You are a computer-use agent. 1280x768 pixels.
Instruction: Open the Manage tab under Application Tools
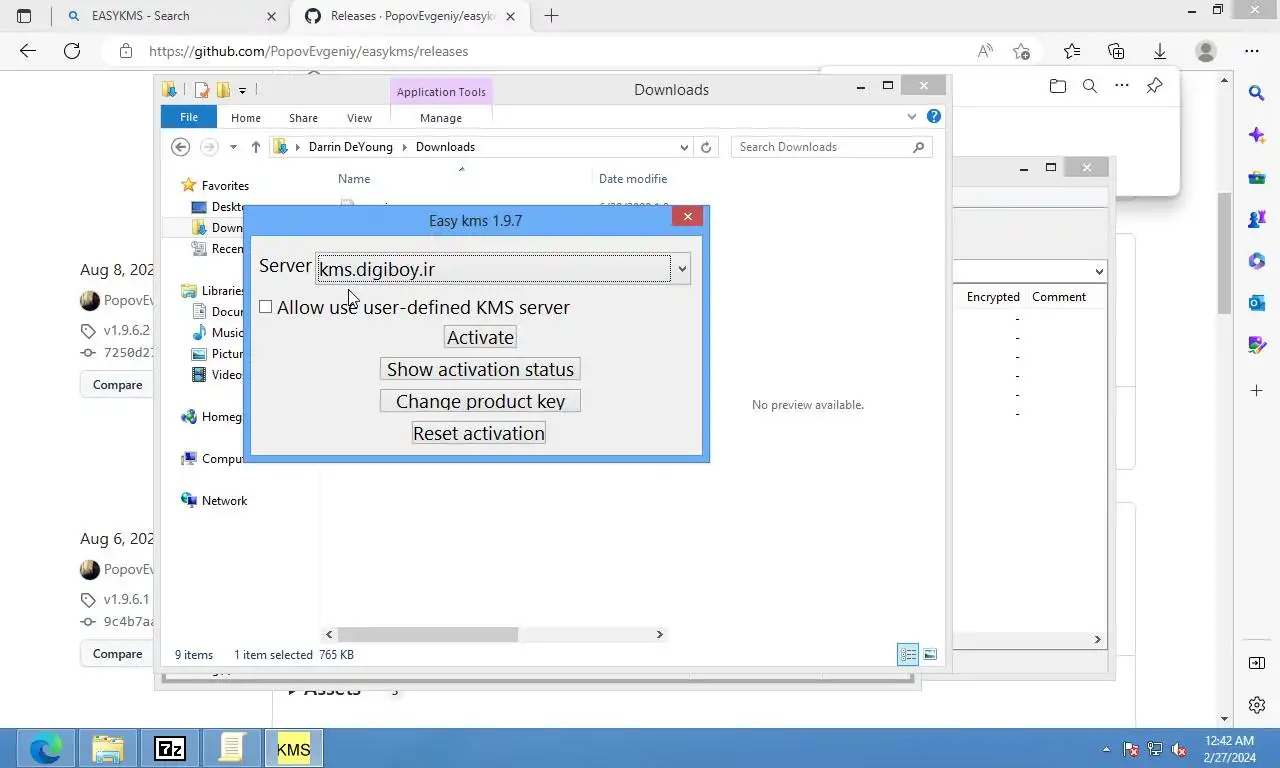(441, 118)
